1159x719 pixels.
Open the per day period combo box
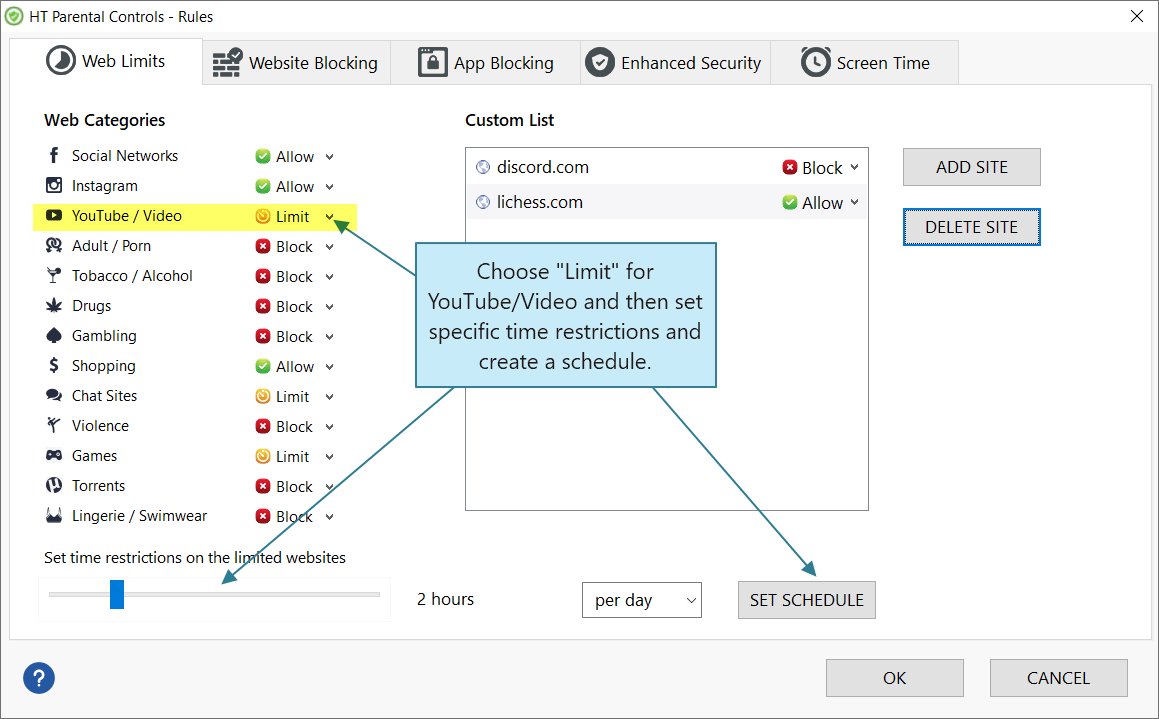click(642, 600)
